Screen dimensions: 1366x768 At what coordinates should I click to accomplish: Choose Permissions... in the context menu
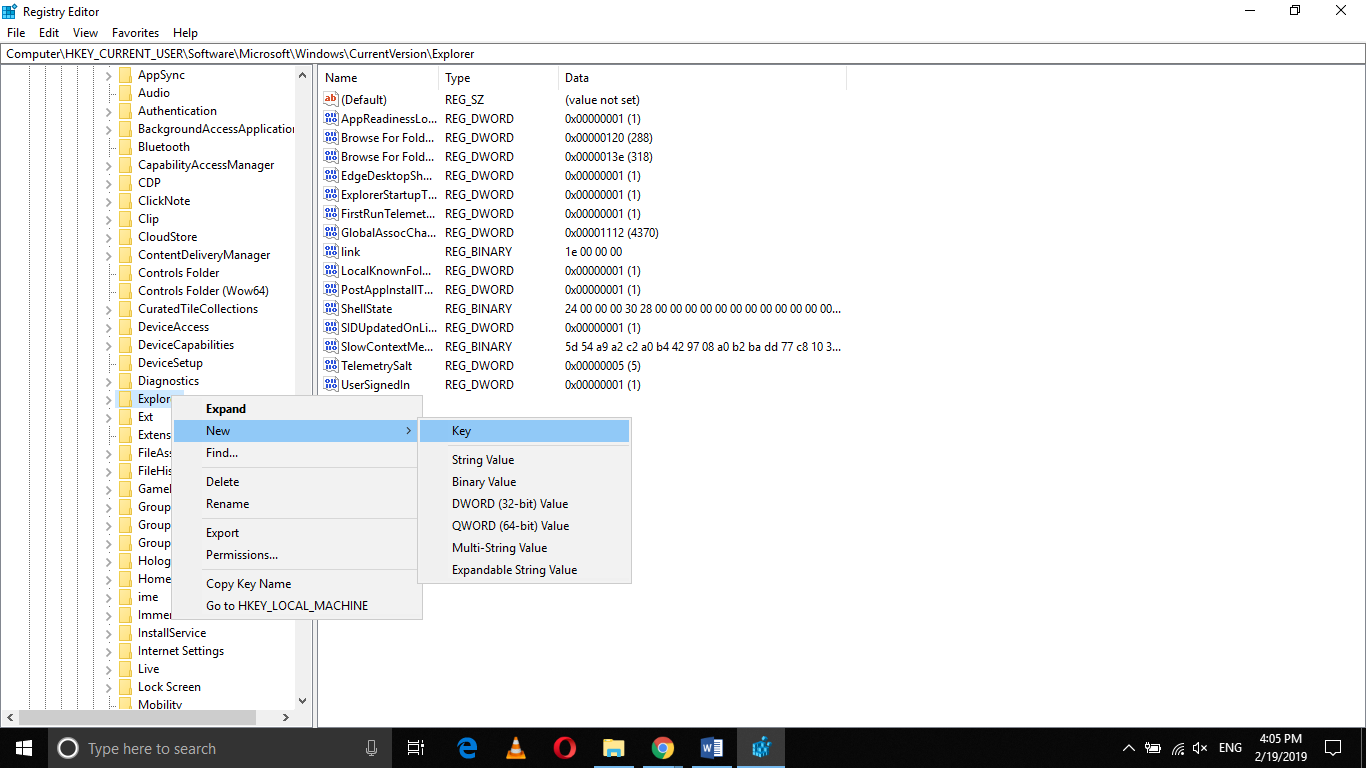[x=297, y=555]
